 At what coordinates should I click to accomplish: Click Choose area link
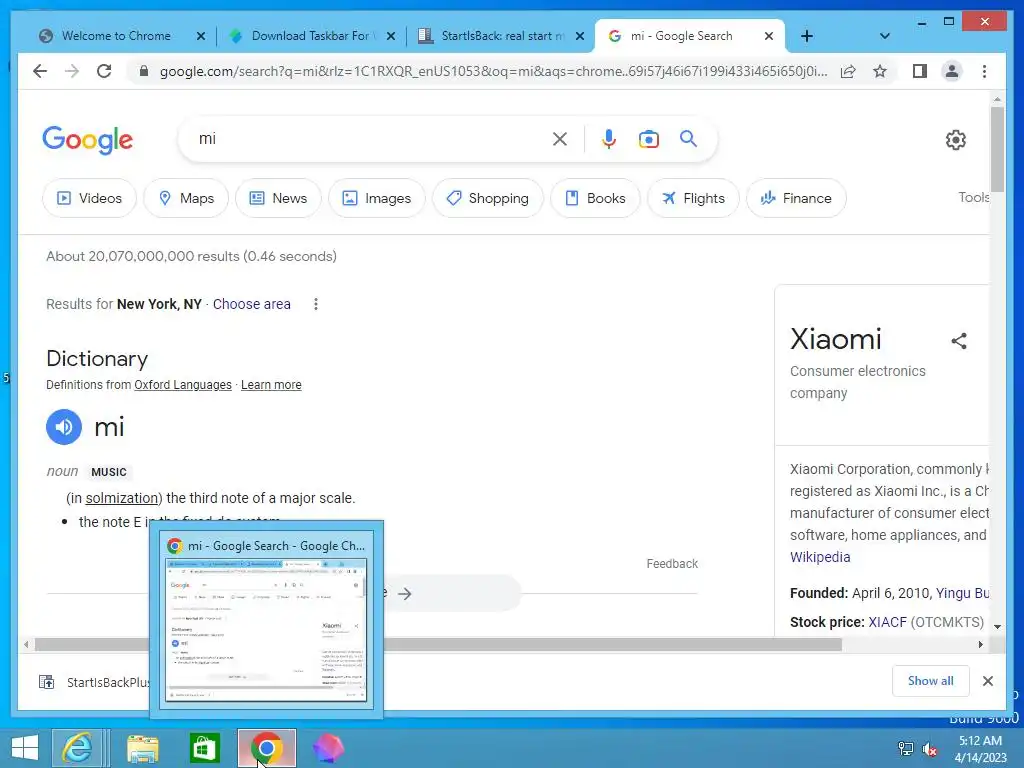(x=251, y=304)
